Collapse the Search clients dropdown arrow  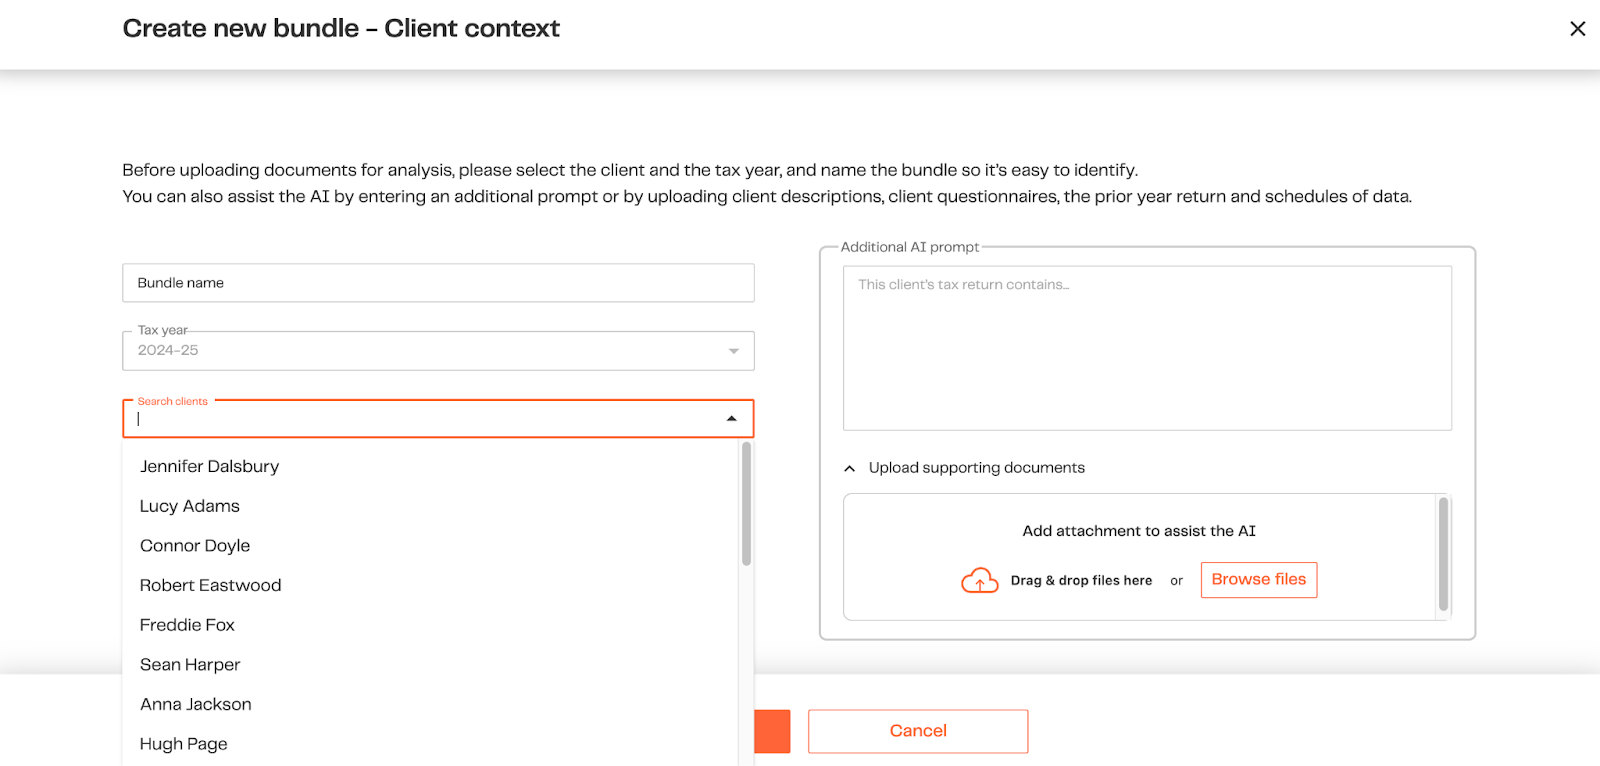[732, 419]
